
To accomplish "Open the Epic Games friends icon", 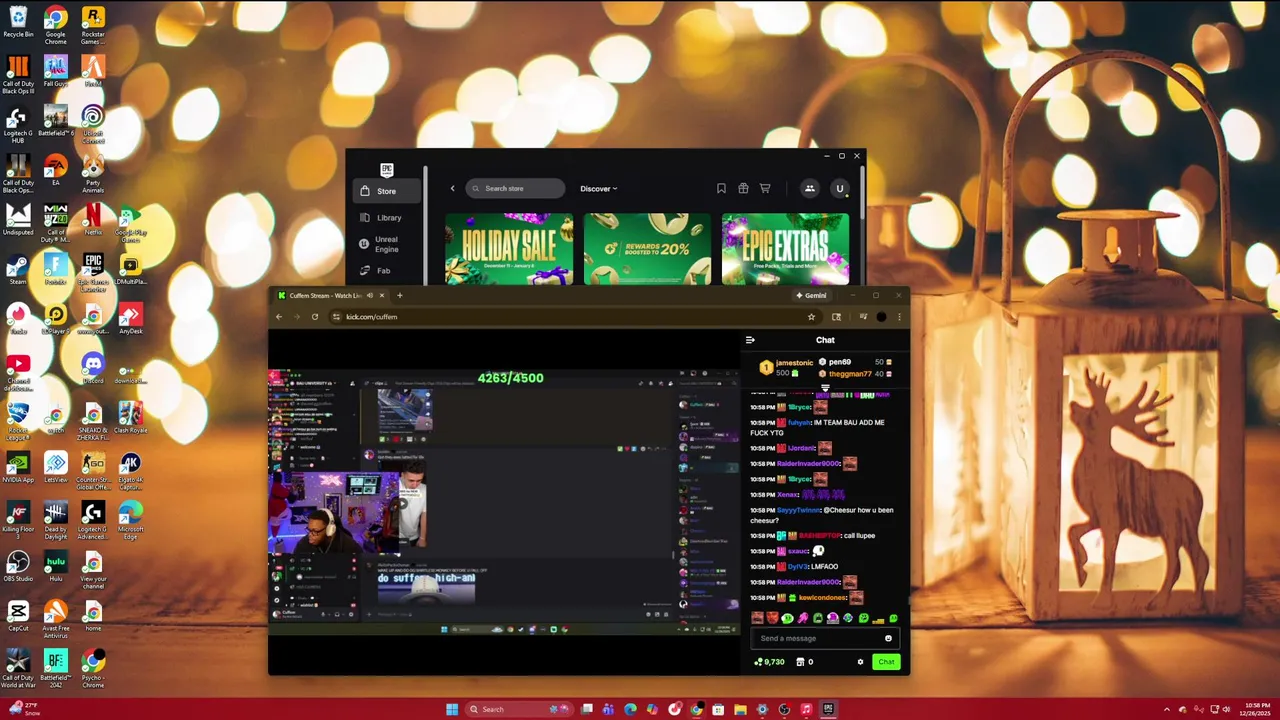I will pyautogui.click(x=810, y=188).
